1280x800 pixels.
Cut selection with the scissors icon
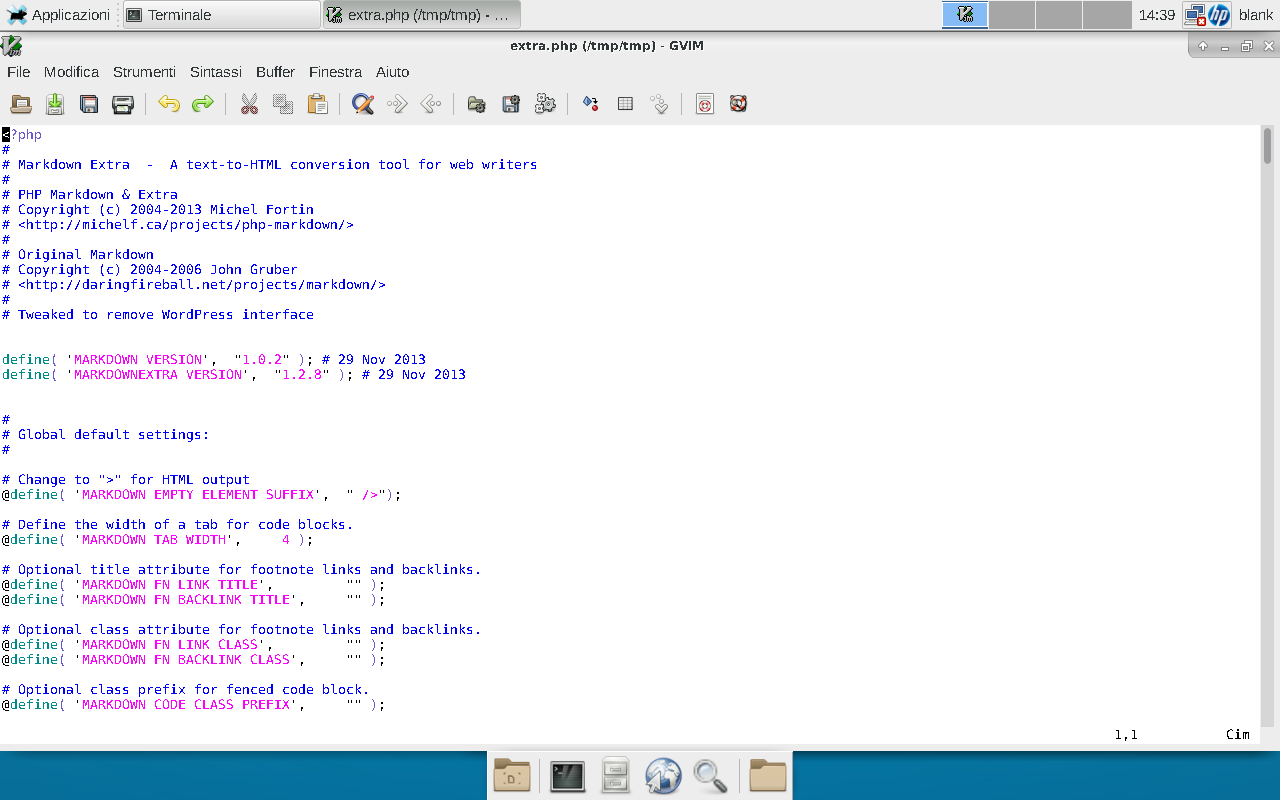point(249,104)
